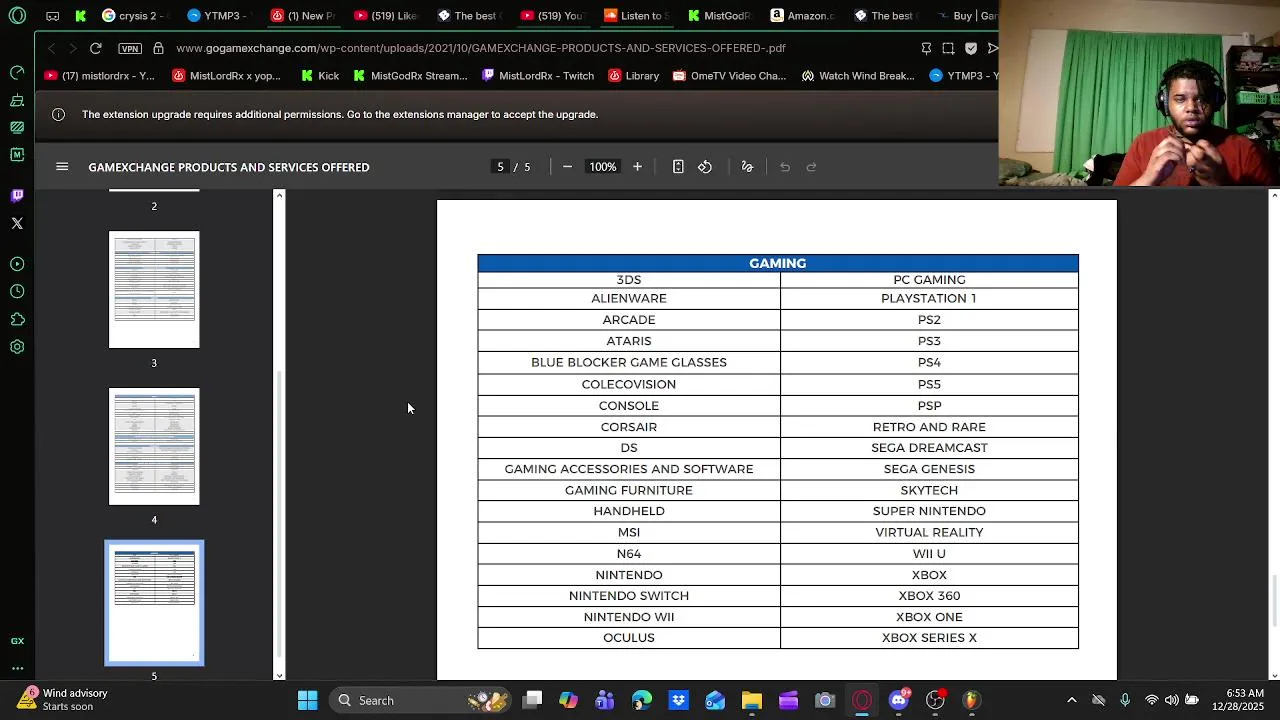Toggle the VPN badge in address bar

tap(129, 48)
